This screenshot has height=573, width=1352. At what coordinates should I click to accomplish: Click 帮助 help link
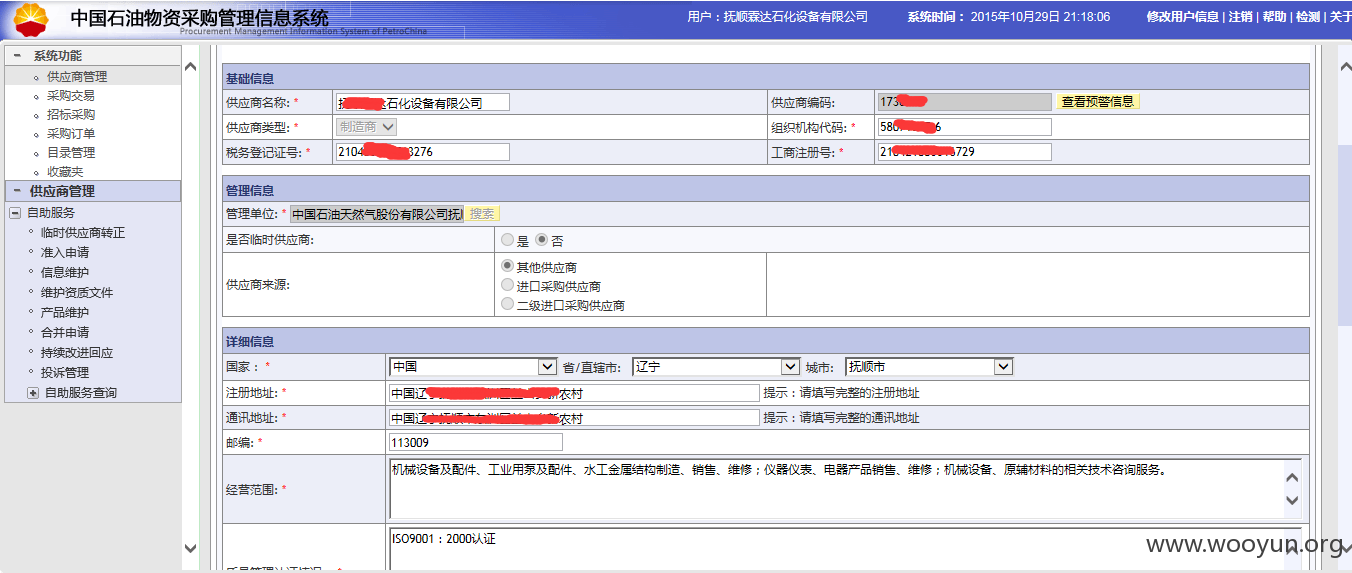tap(1274, 17)
